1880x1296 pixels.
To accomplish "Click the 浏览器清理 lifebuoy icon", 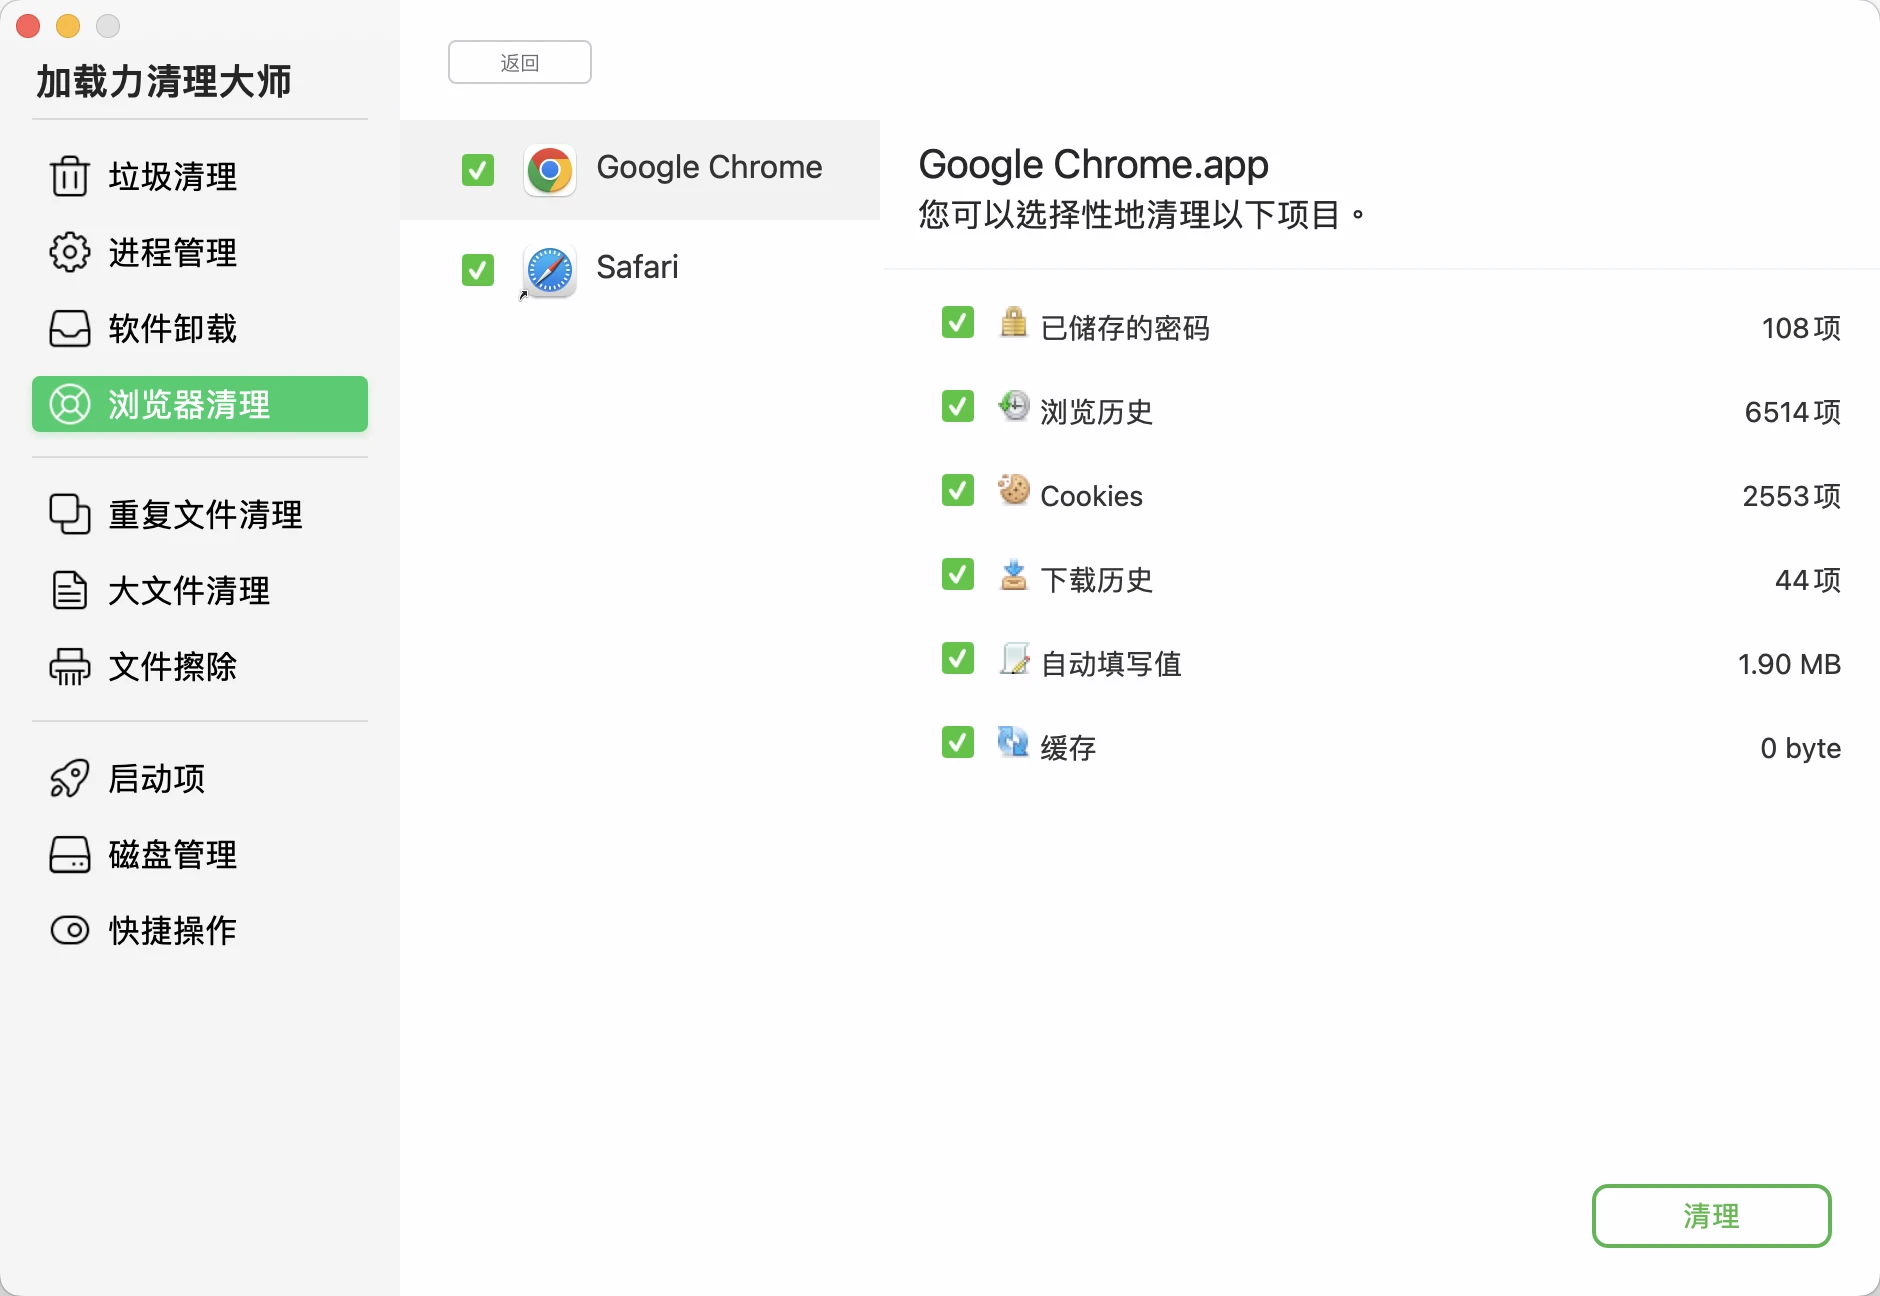I will [68, 404].
